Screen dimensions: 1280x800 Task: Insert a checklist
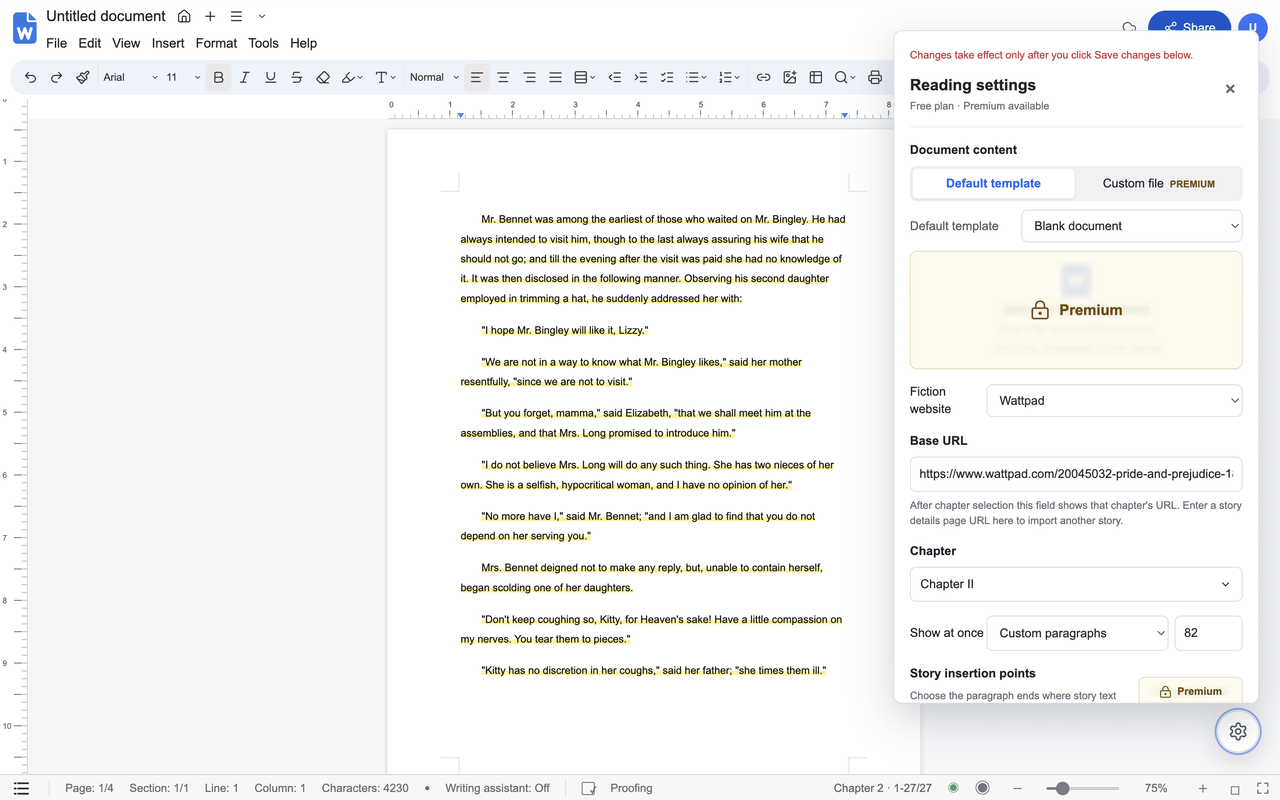click(x=666, y=77)
